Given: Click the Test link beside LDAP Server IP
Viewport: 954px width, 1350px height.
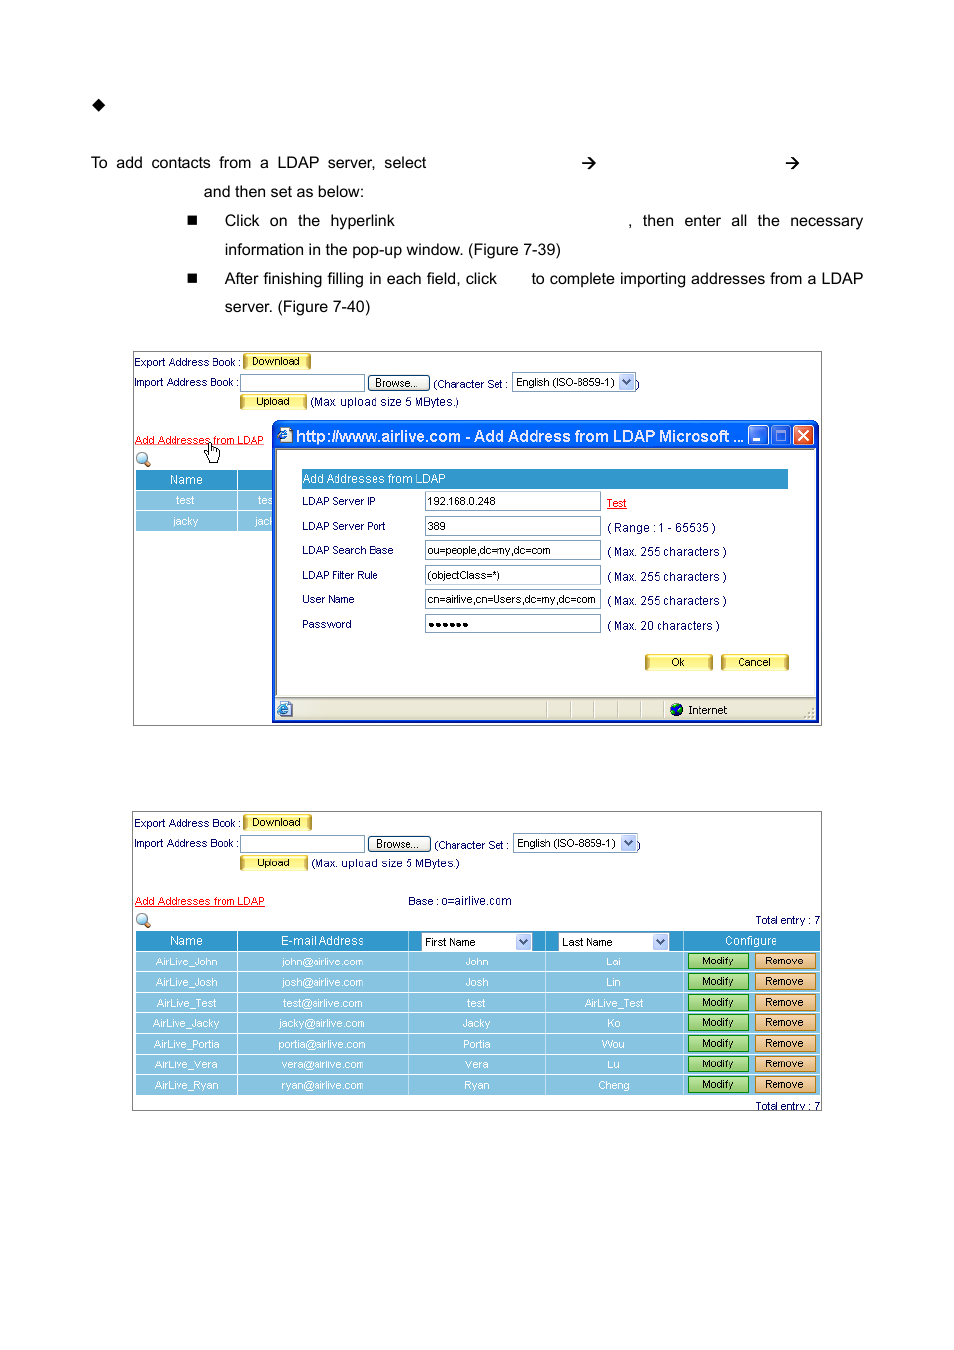Looking at the screenshot, I should [x=616, y=503].
